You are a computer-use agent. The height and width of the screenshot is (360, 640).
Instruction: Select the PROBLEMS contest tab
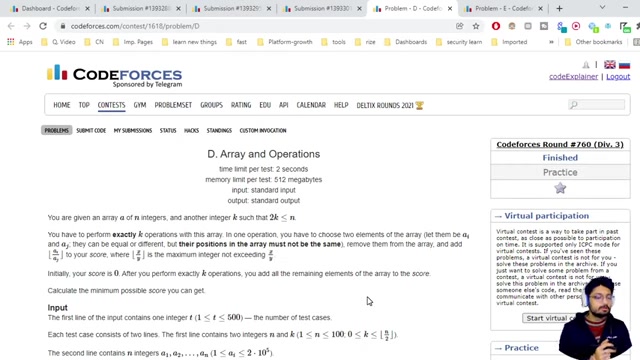click(x=56, y=130)
